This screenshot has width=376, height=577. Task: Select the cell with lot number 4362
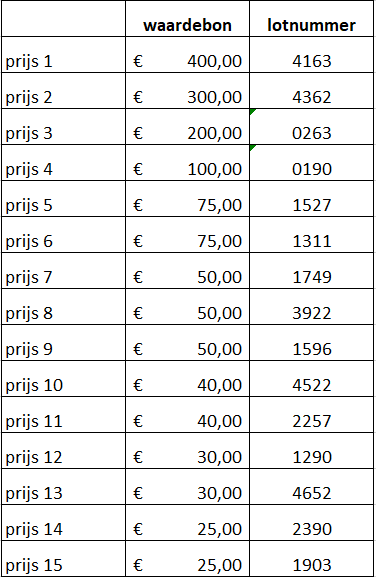pyautogui.click(x=311, y=91)
